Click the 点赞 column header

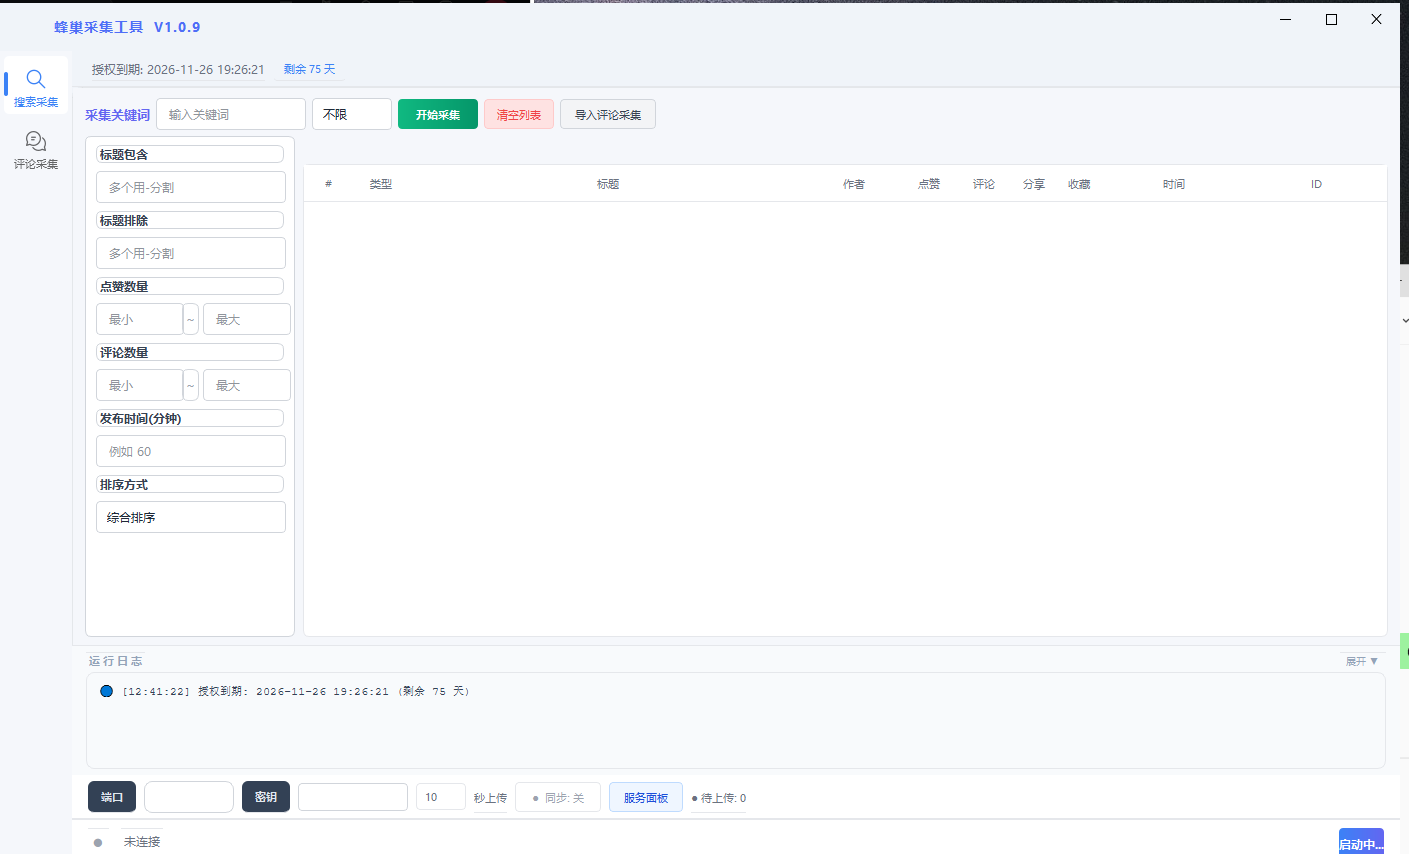click(x=929, y=184)
